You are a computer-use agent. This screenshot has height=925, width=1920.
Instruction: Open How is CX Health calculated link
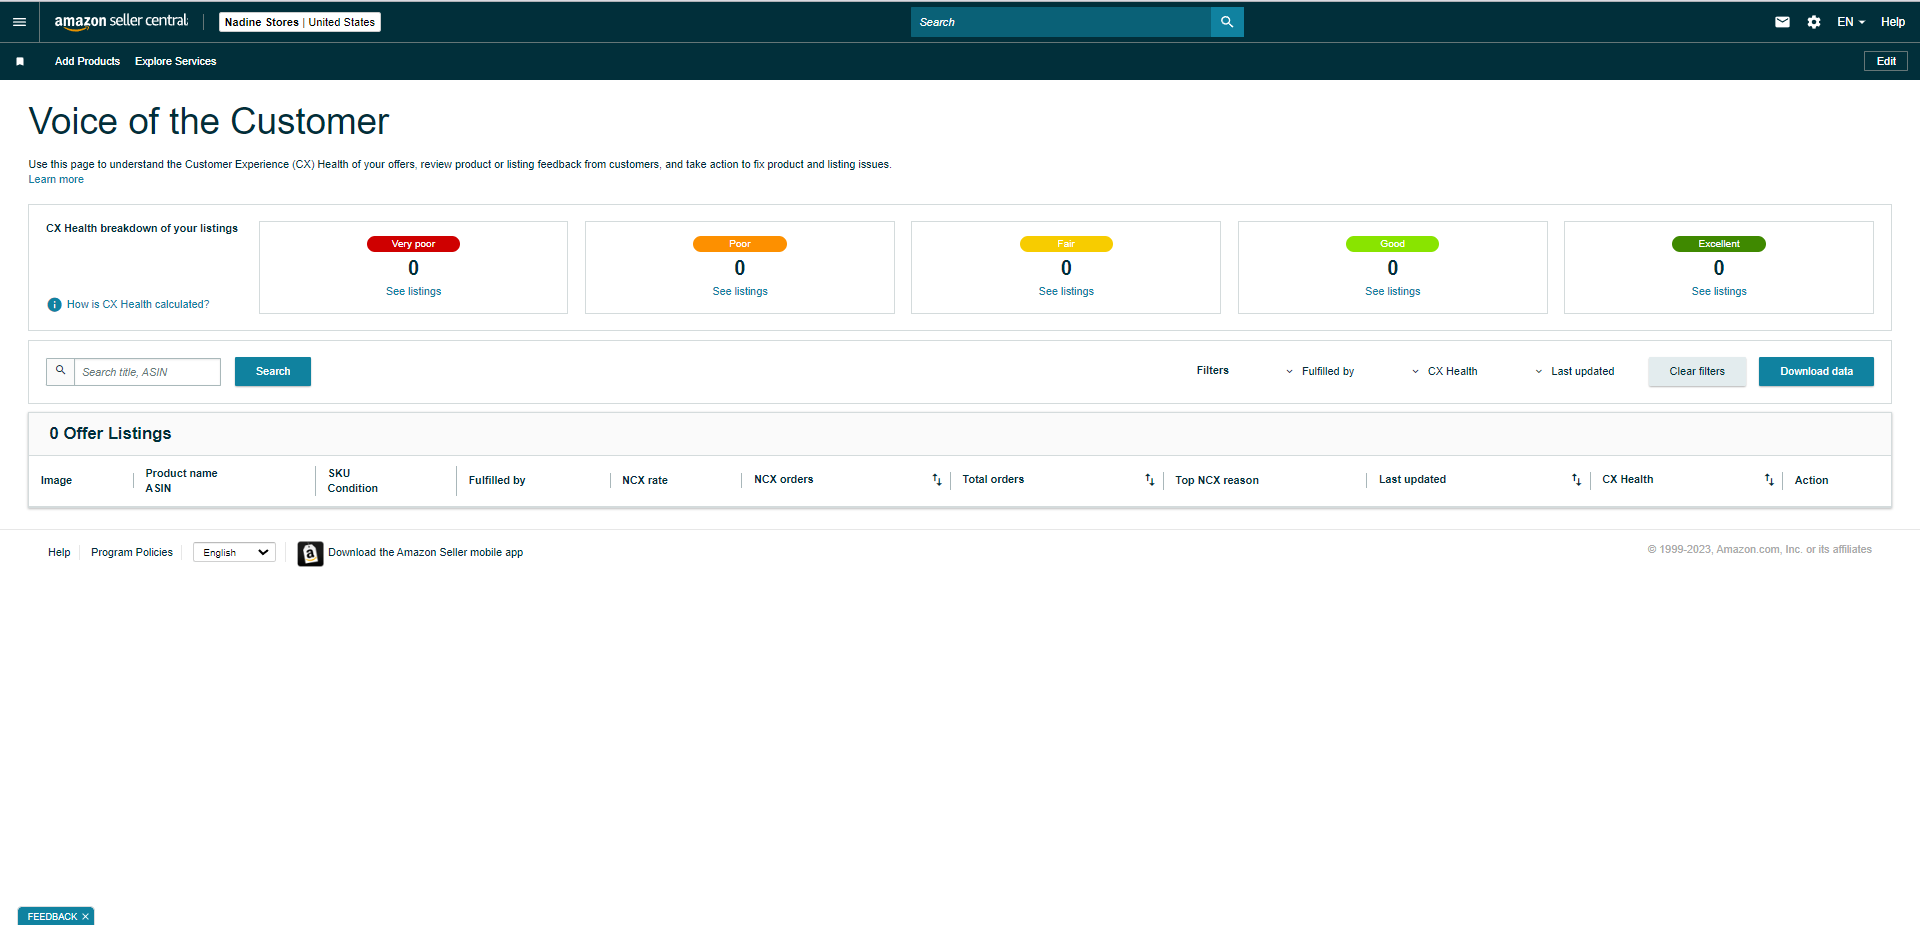[x=138, y=305]
